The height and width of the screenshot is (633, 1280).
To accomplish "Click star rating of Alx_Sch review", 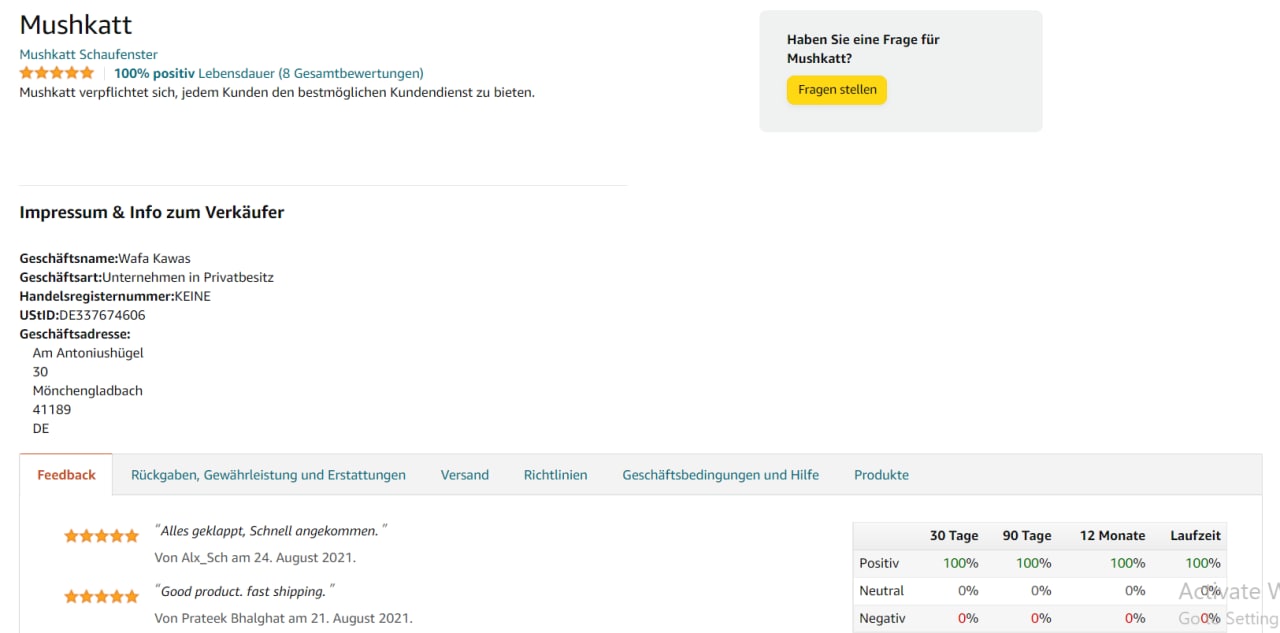I will tap(101, 536).
